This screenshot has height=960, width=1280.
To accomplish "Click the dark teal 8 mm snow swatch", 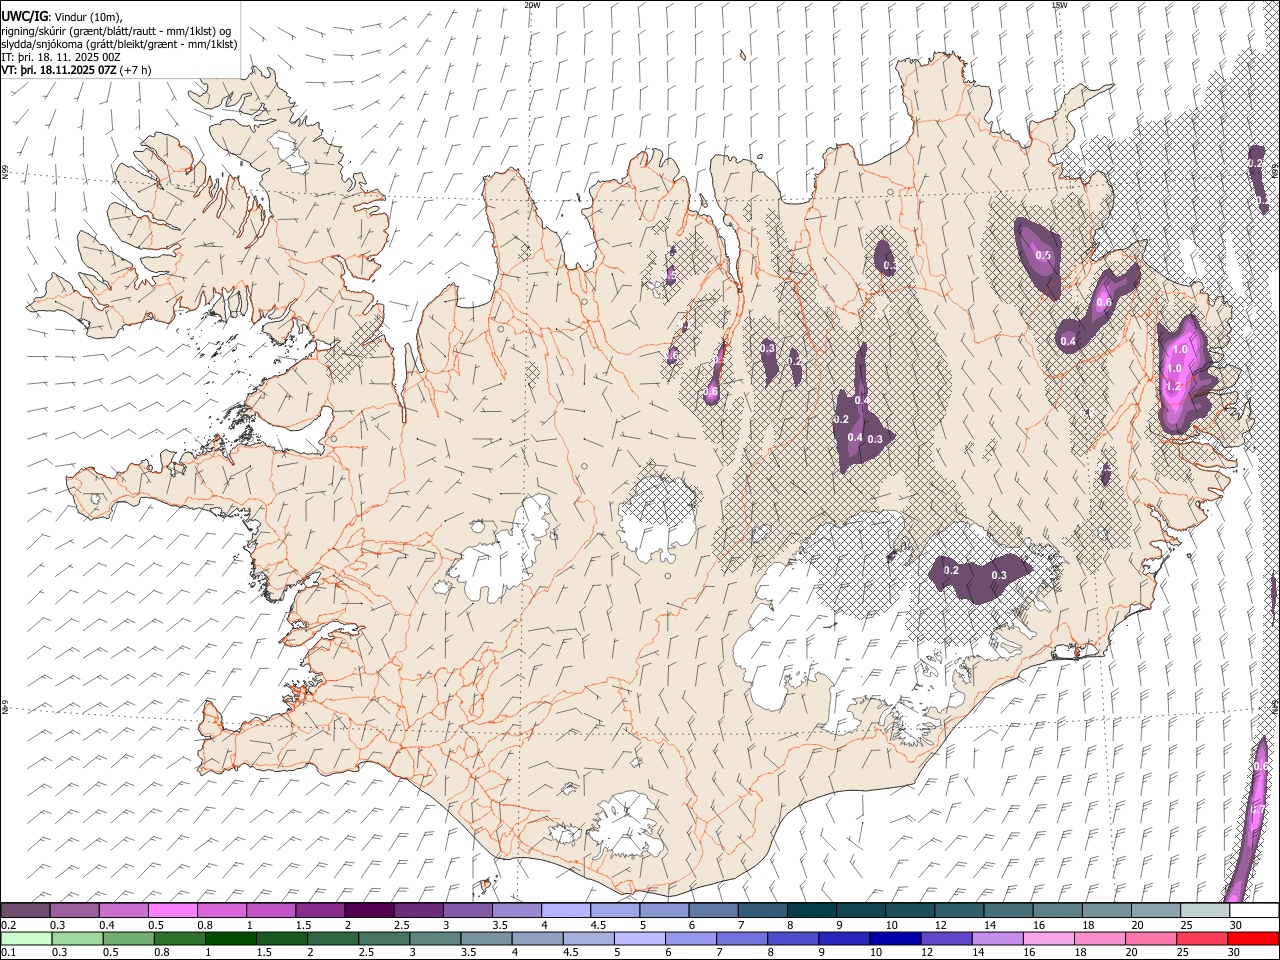I will pyautogui.click(x=812, y=911).
